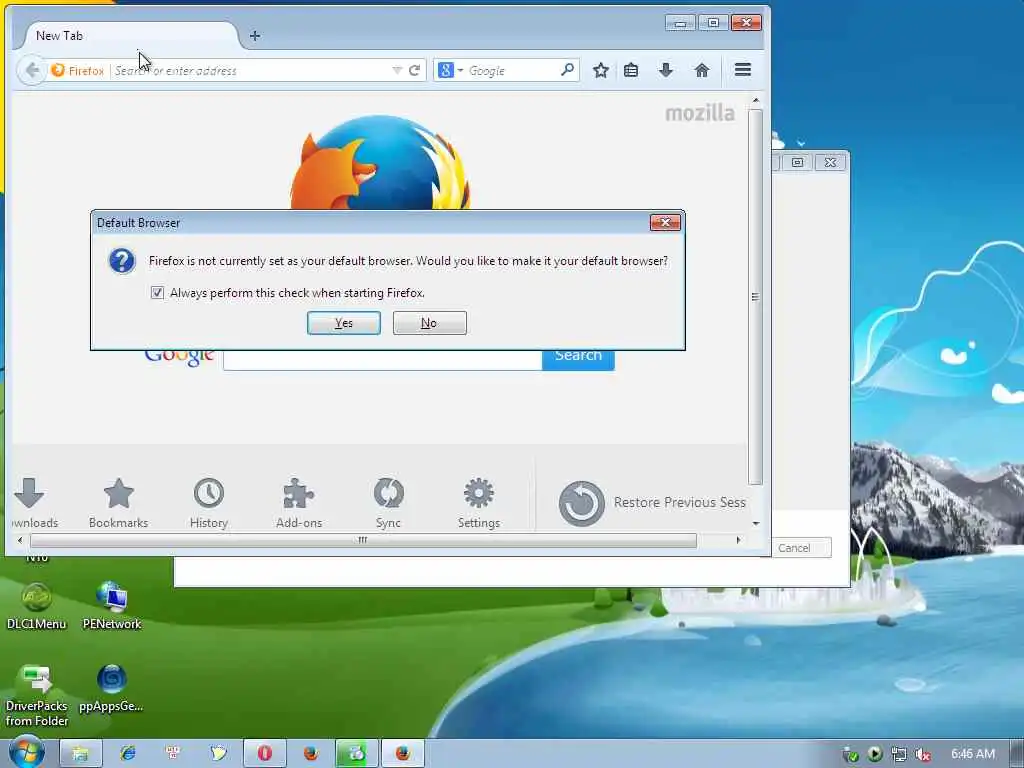Click the 6:46 AM taskbar clock
Screen dimensions: 1024x768
coord(973,754)
